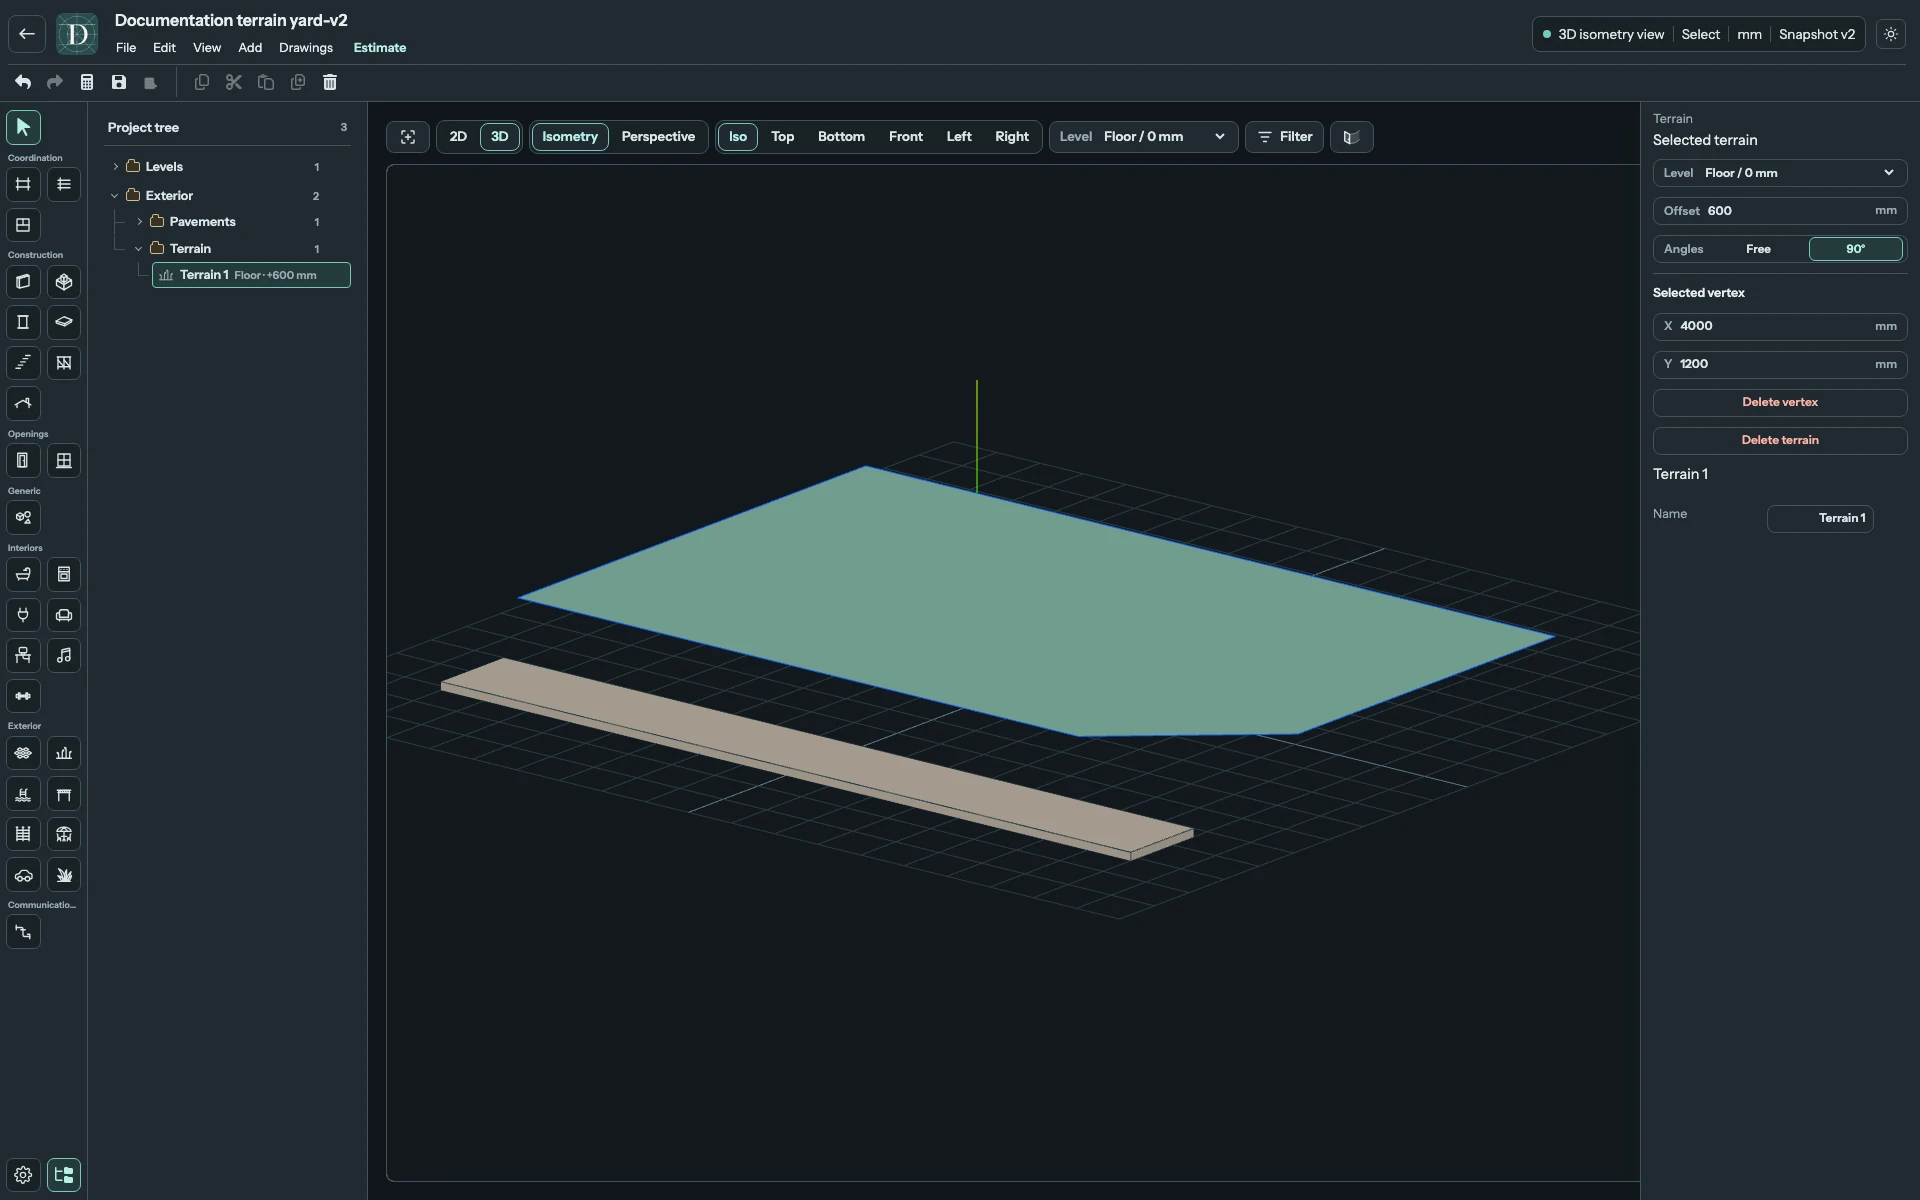Delete selection with the trash icon
This screenshot has width=1920, height=1200.
point(330,82)
